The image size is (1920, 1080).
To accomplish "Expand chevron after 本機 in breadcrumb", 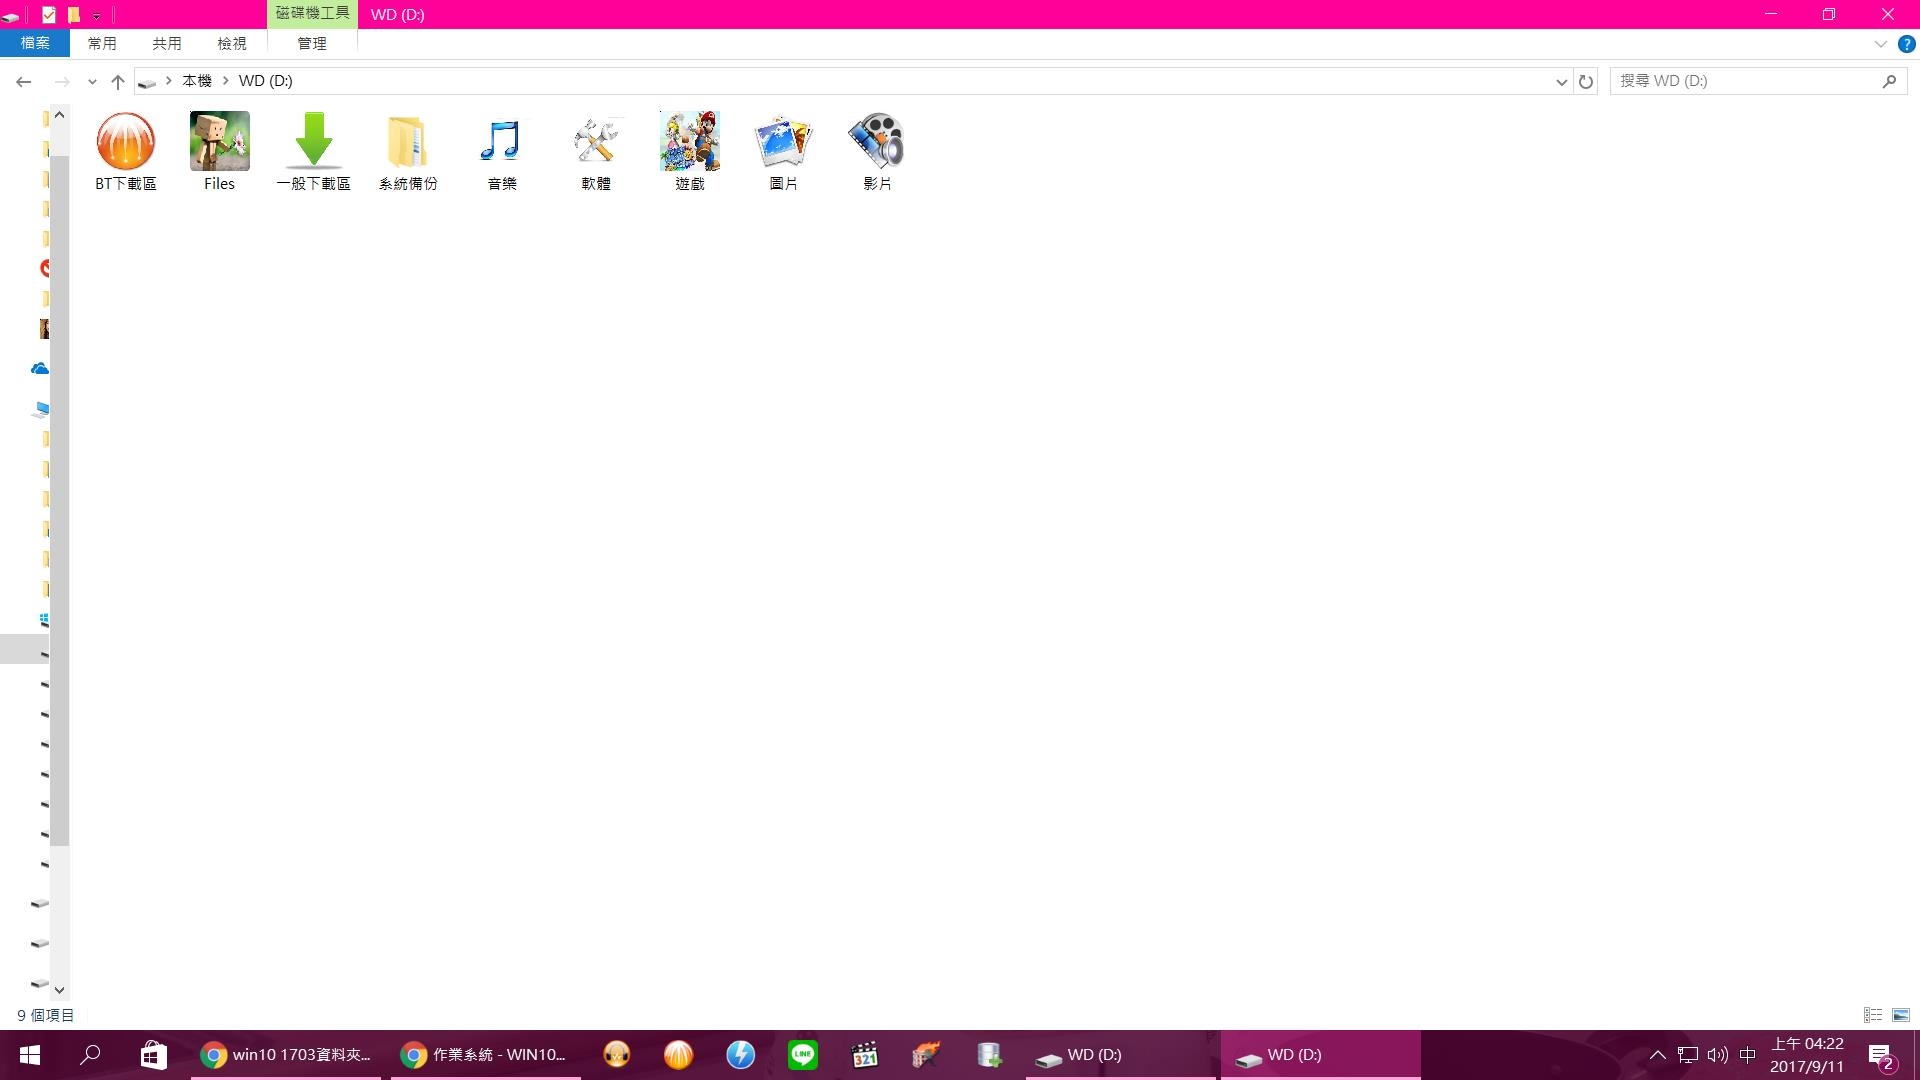I will pos(226,81).
